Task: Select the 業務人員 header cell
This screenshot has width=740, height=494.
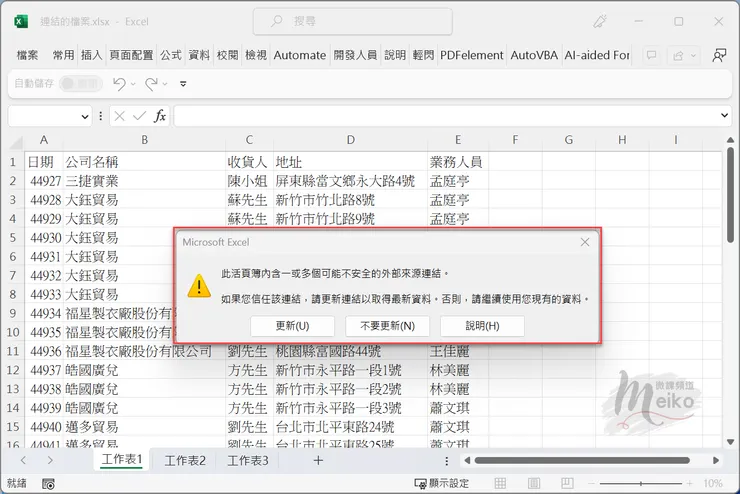Action: tap(458, 162)
